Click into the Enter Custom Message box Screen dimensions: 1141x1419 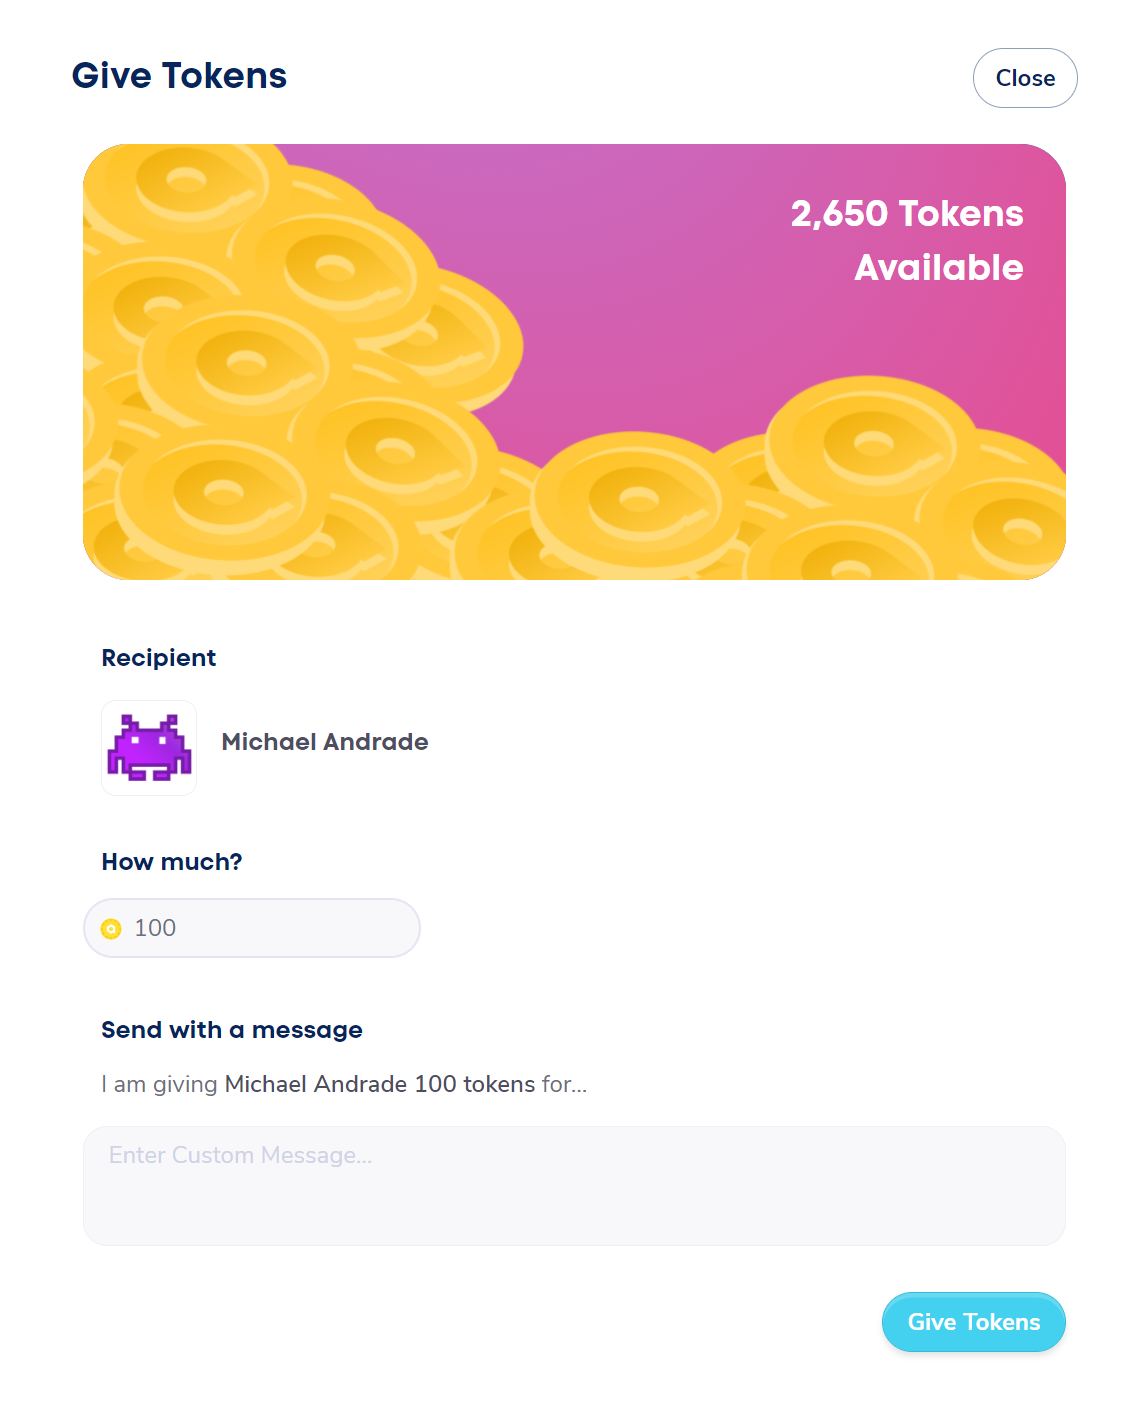pos(573,1185)
